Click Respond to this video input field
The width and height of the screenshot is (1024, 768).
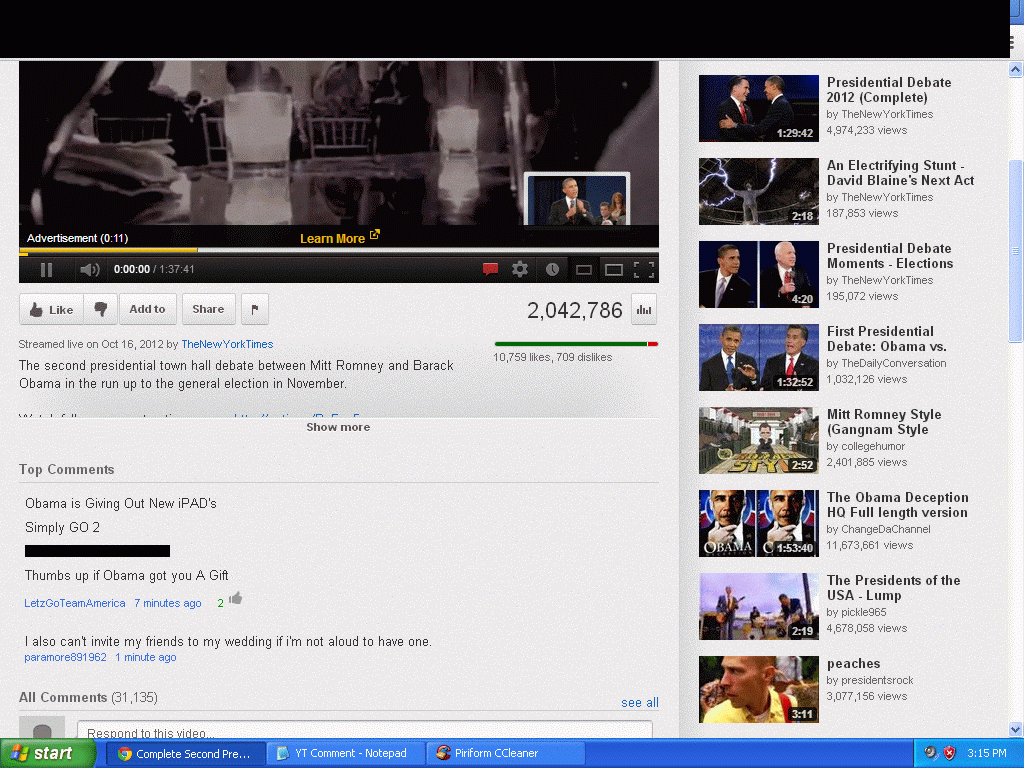364,730
